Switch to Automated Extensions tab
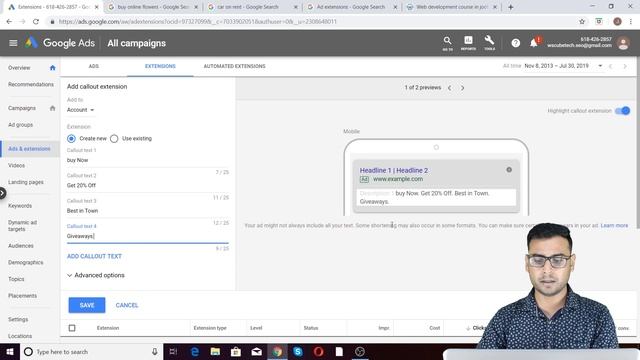Screen dimensions: 640x360 coord(234,66)
